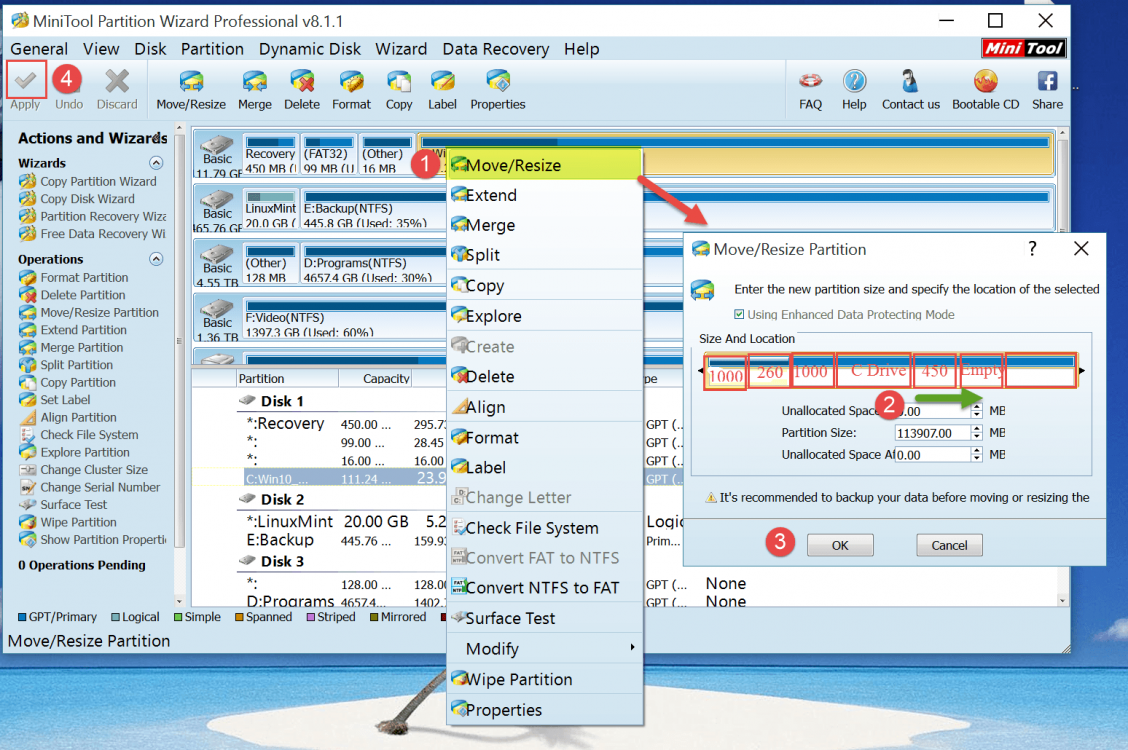Choose Split in the context menu
1128x750 pixels.
[545, 255]
